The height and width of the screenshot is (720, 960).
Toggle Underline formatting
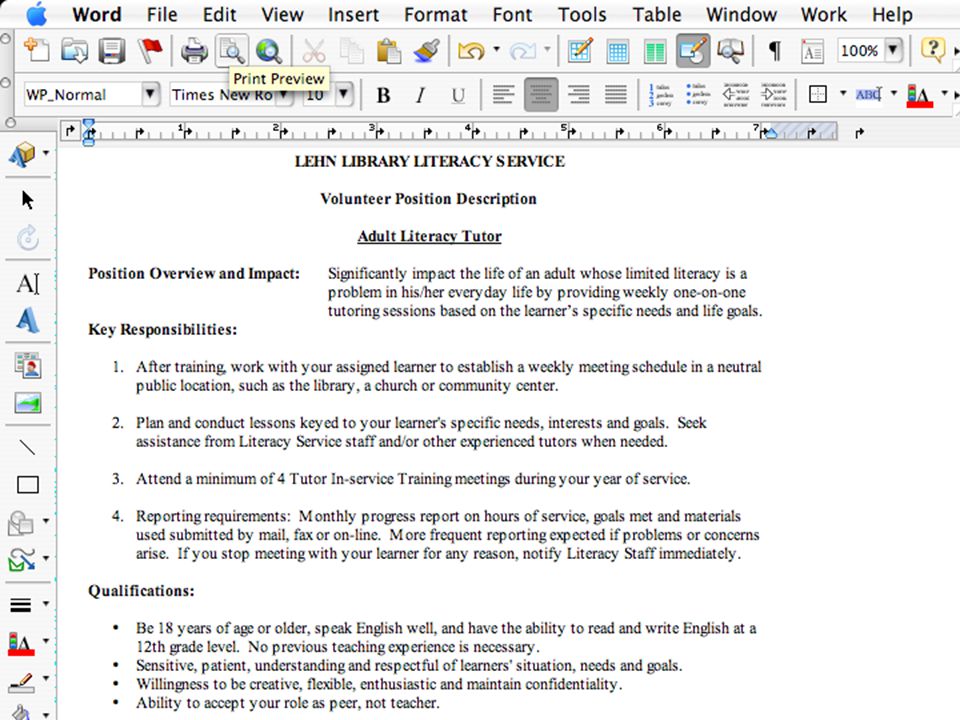[x=457, y=95]
